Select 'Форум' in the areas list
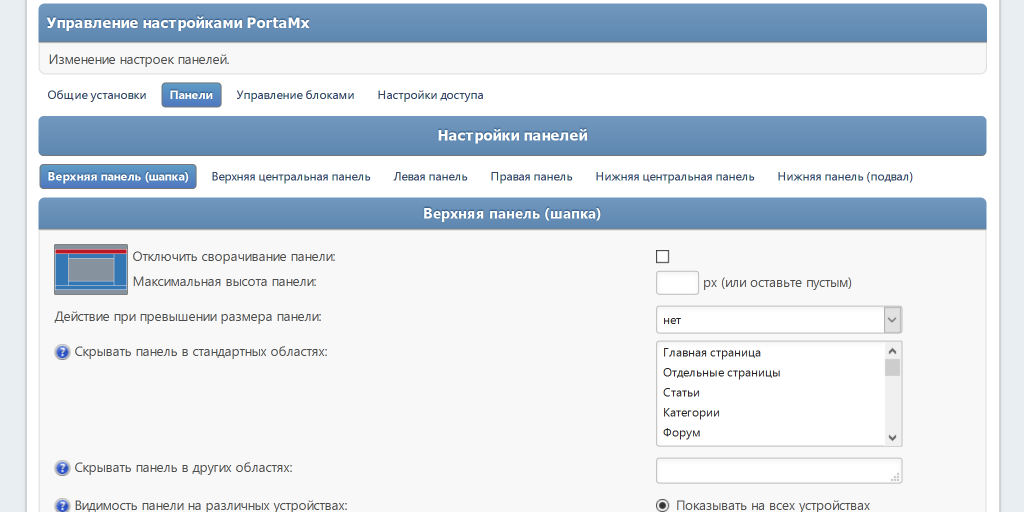 coord(682,433)
